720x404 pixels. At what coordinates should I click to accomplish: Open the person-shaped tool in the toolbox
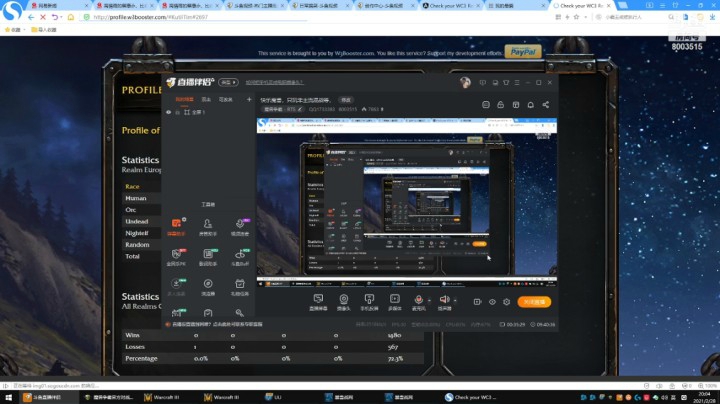tap(208, 227)
